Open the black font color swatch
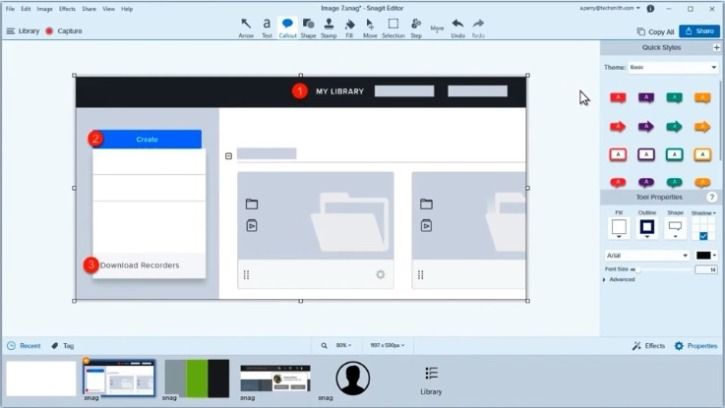 click(706, 255)
